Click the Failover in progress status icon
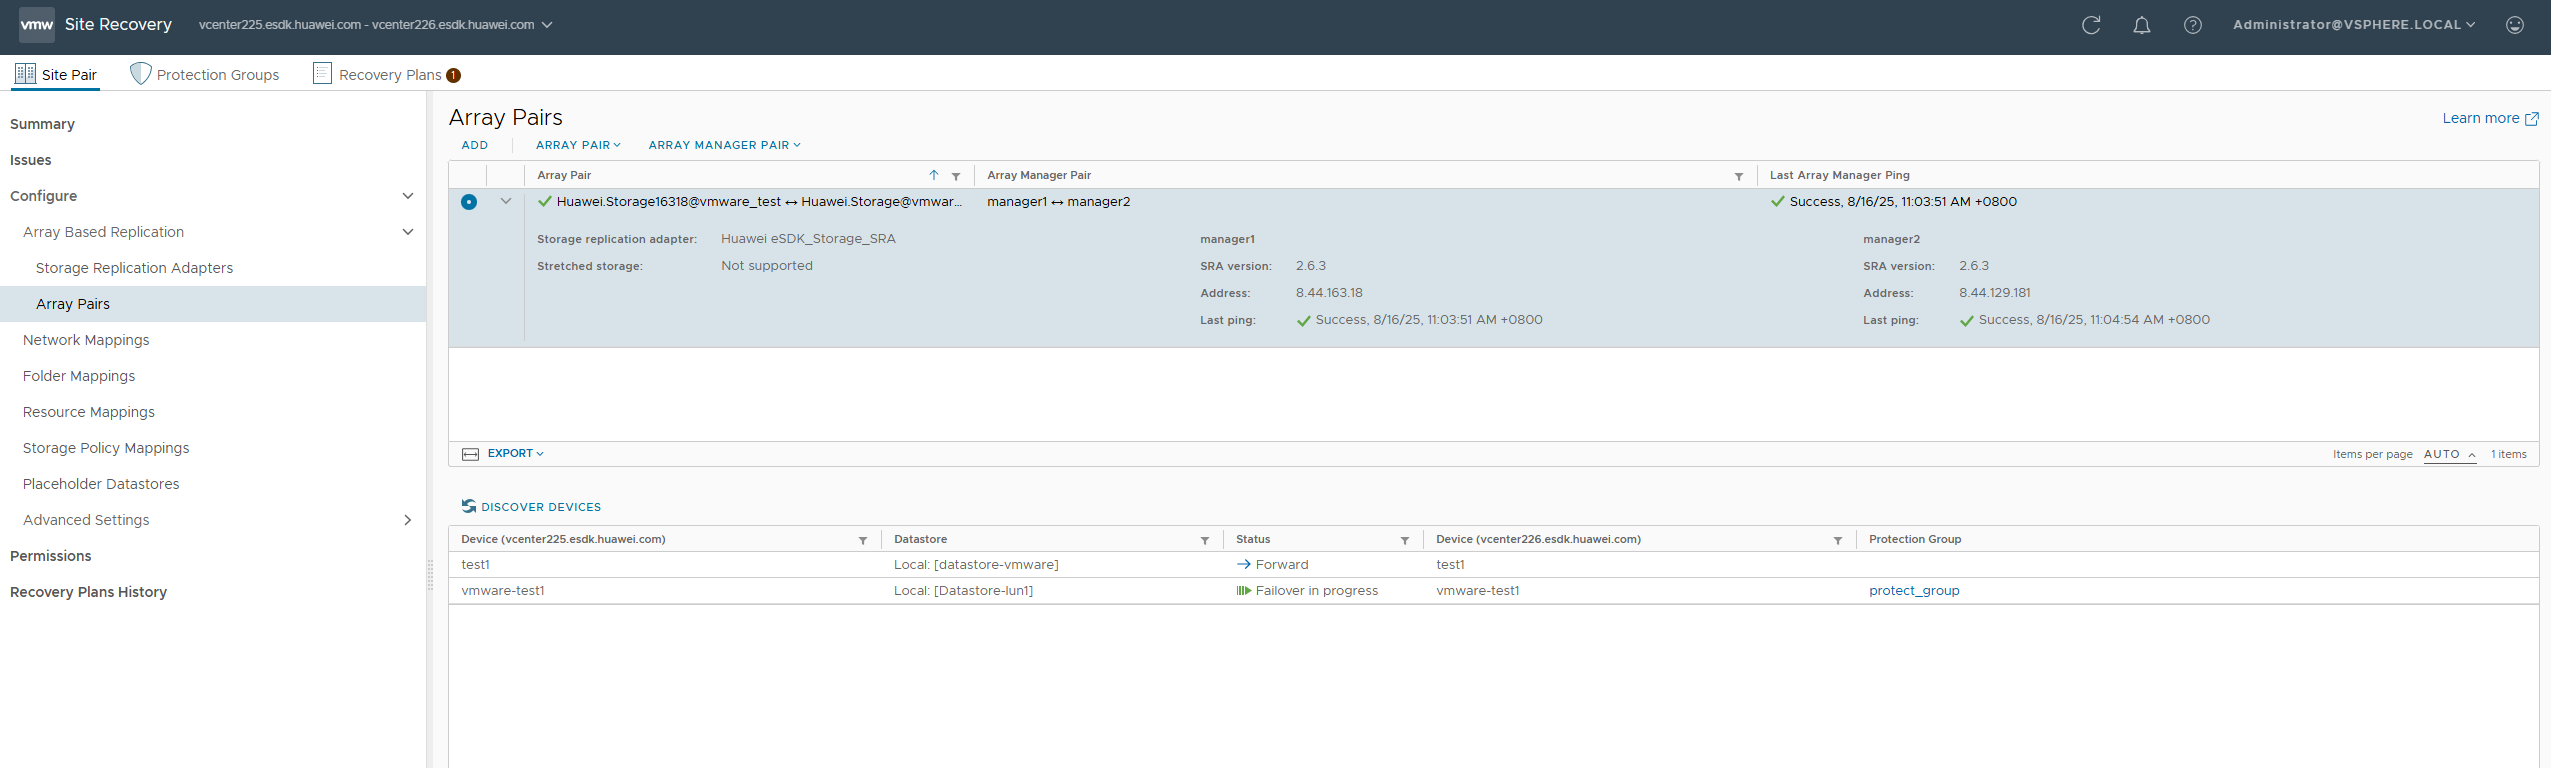2551x768 pixels. coord(1244,591)
